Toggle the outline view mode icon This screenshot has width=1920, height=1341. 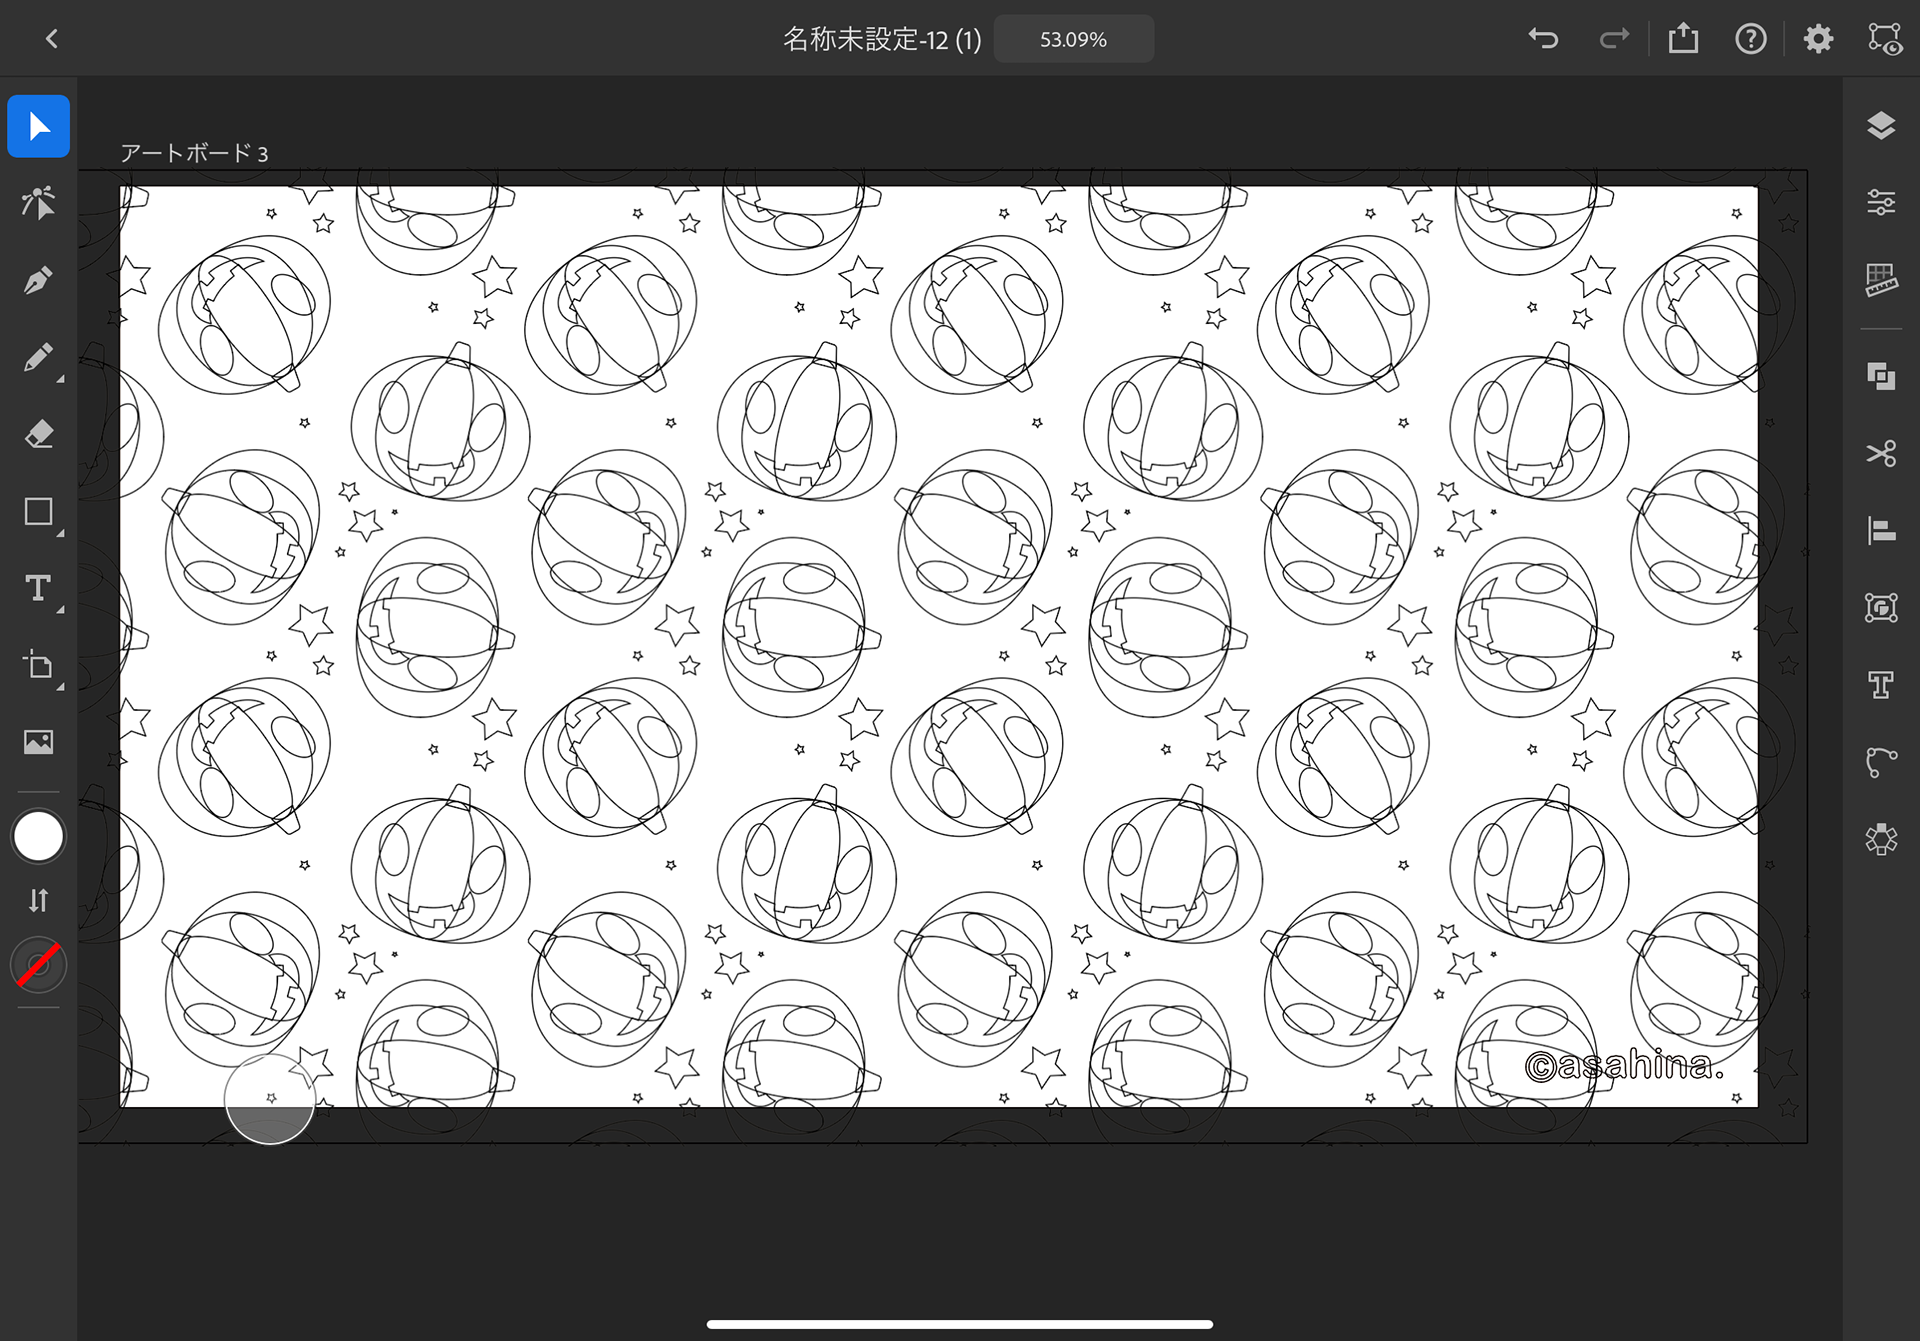[1885, 39]
